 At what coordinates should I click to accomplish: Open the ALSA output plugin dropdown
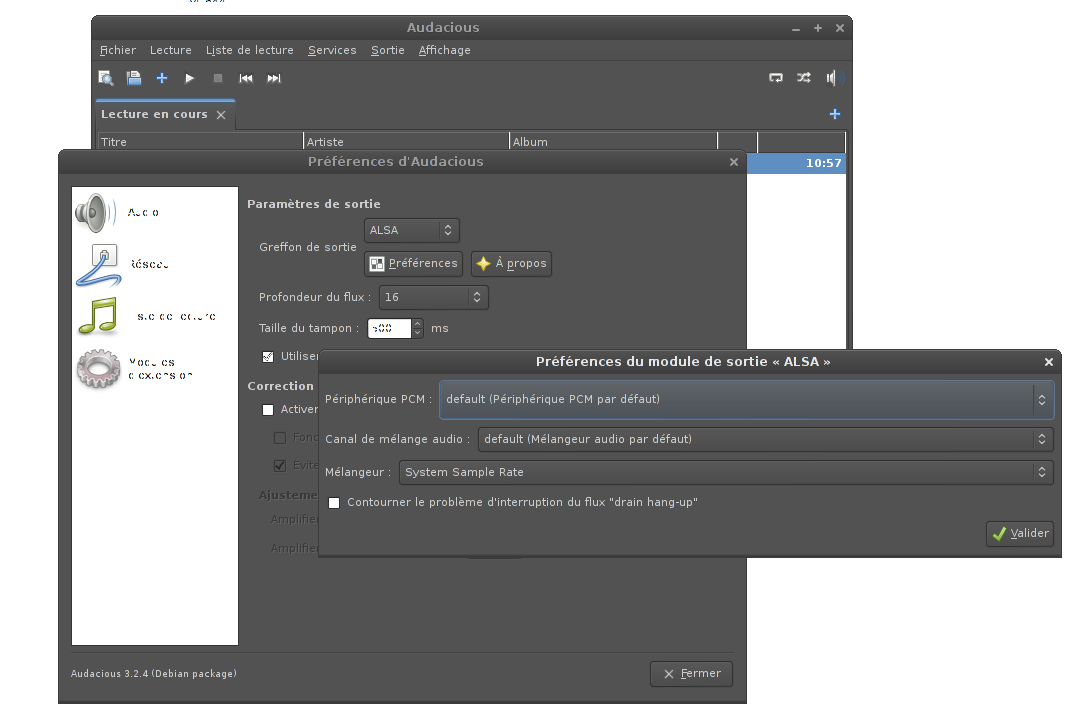411,230
